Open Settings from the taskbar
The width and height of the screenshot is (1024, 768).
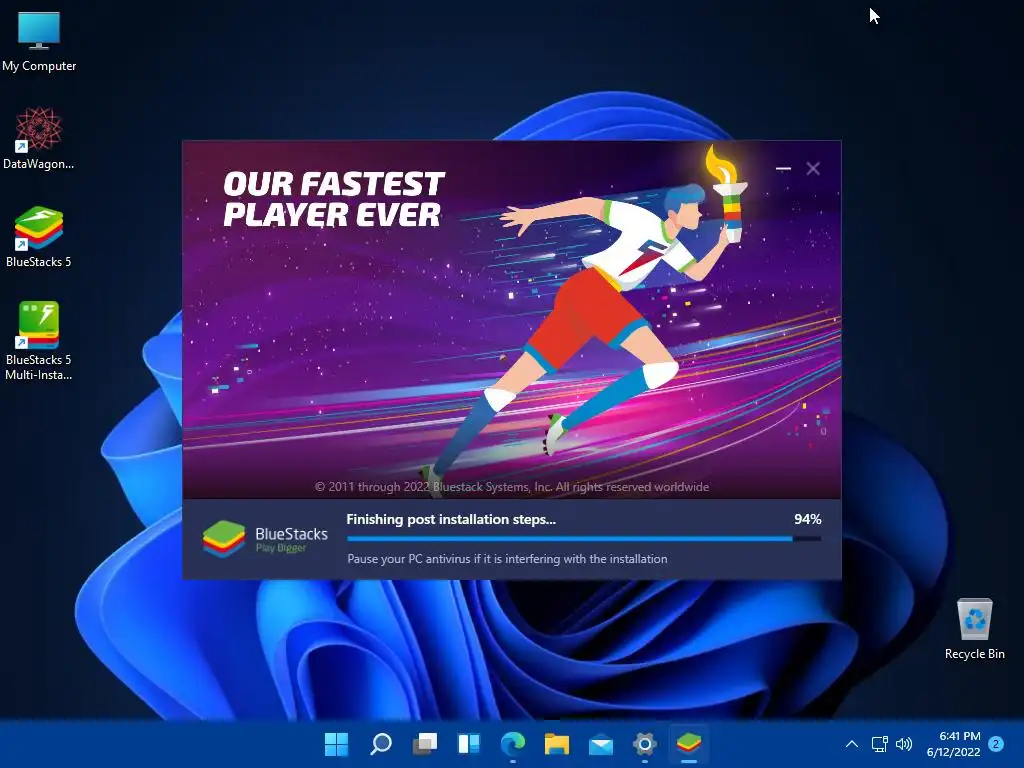coord(645,744)
